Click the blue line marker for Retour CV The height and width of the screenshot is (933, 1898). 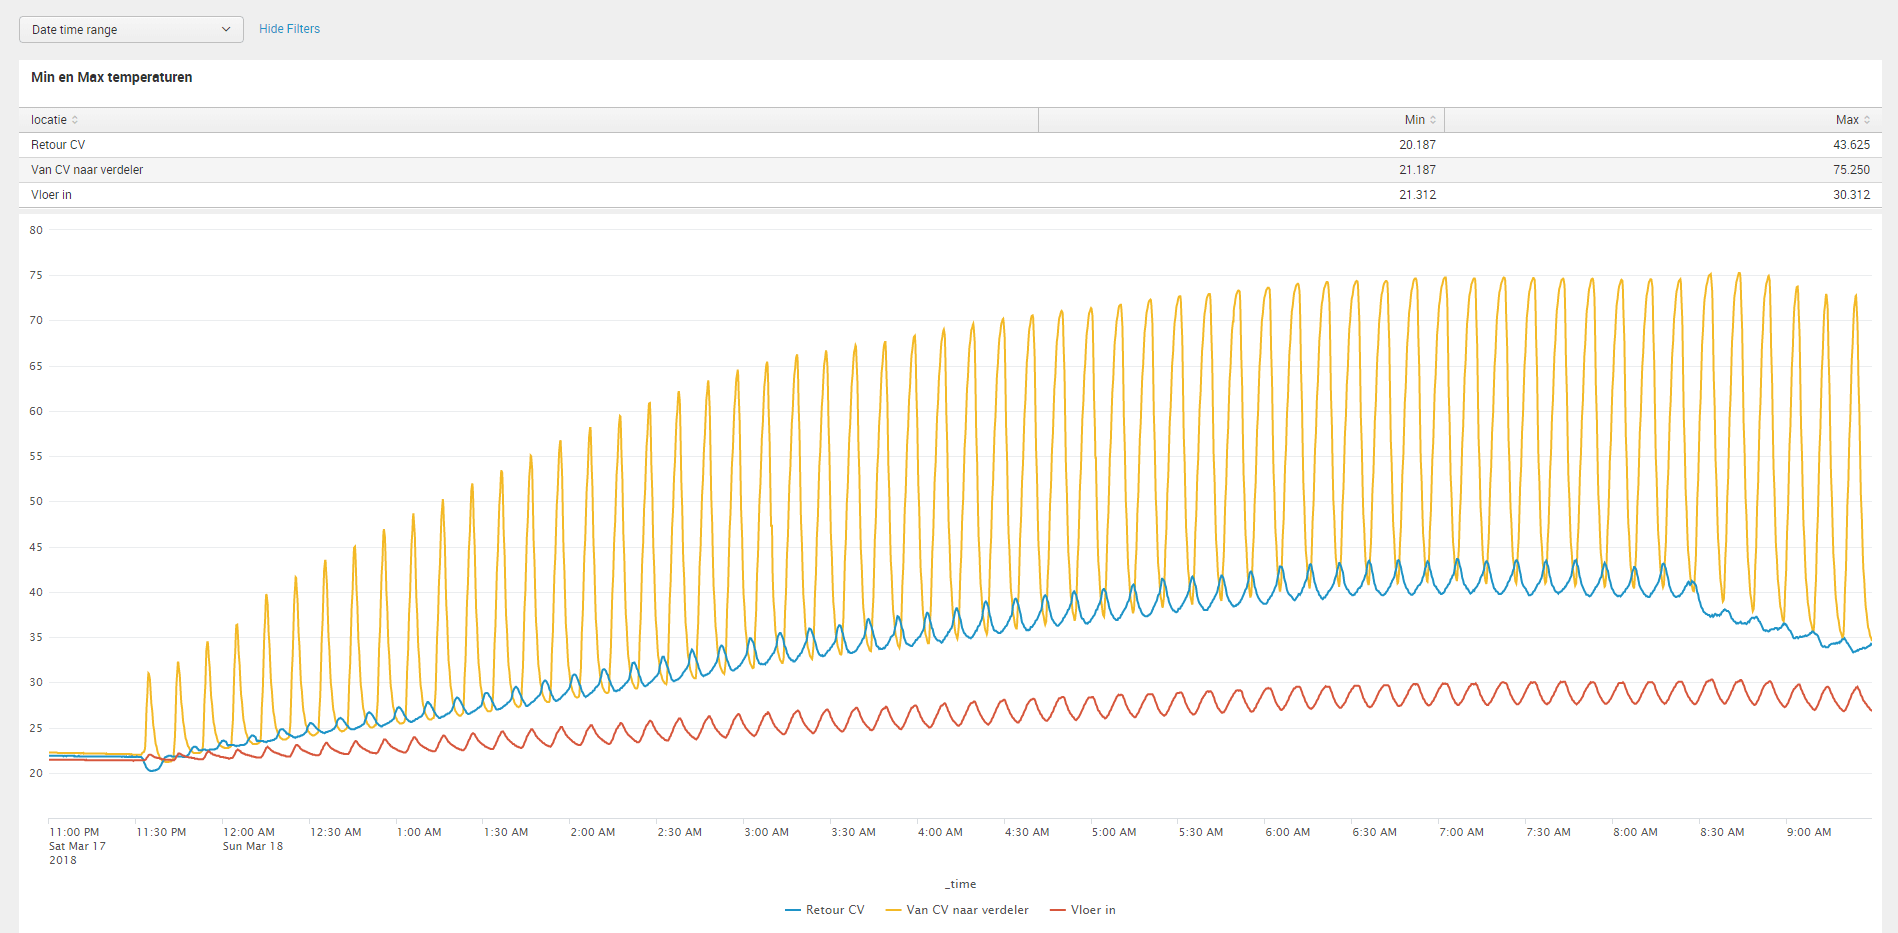pyautogui.click(x=793, y=910)
